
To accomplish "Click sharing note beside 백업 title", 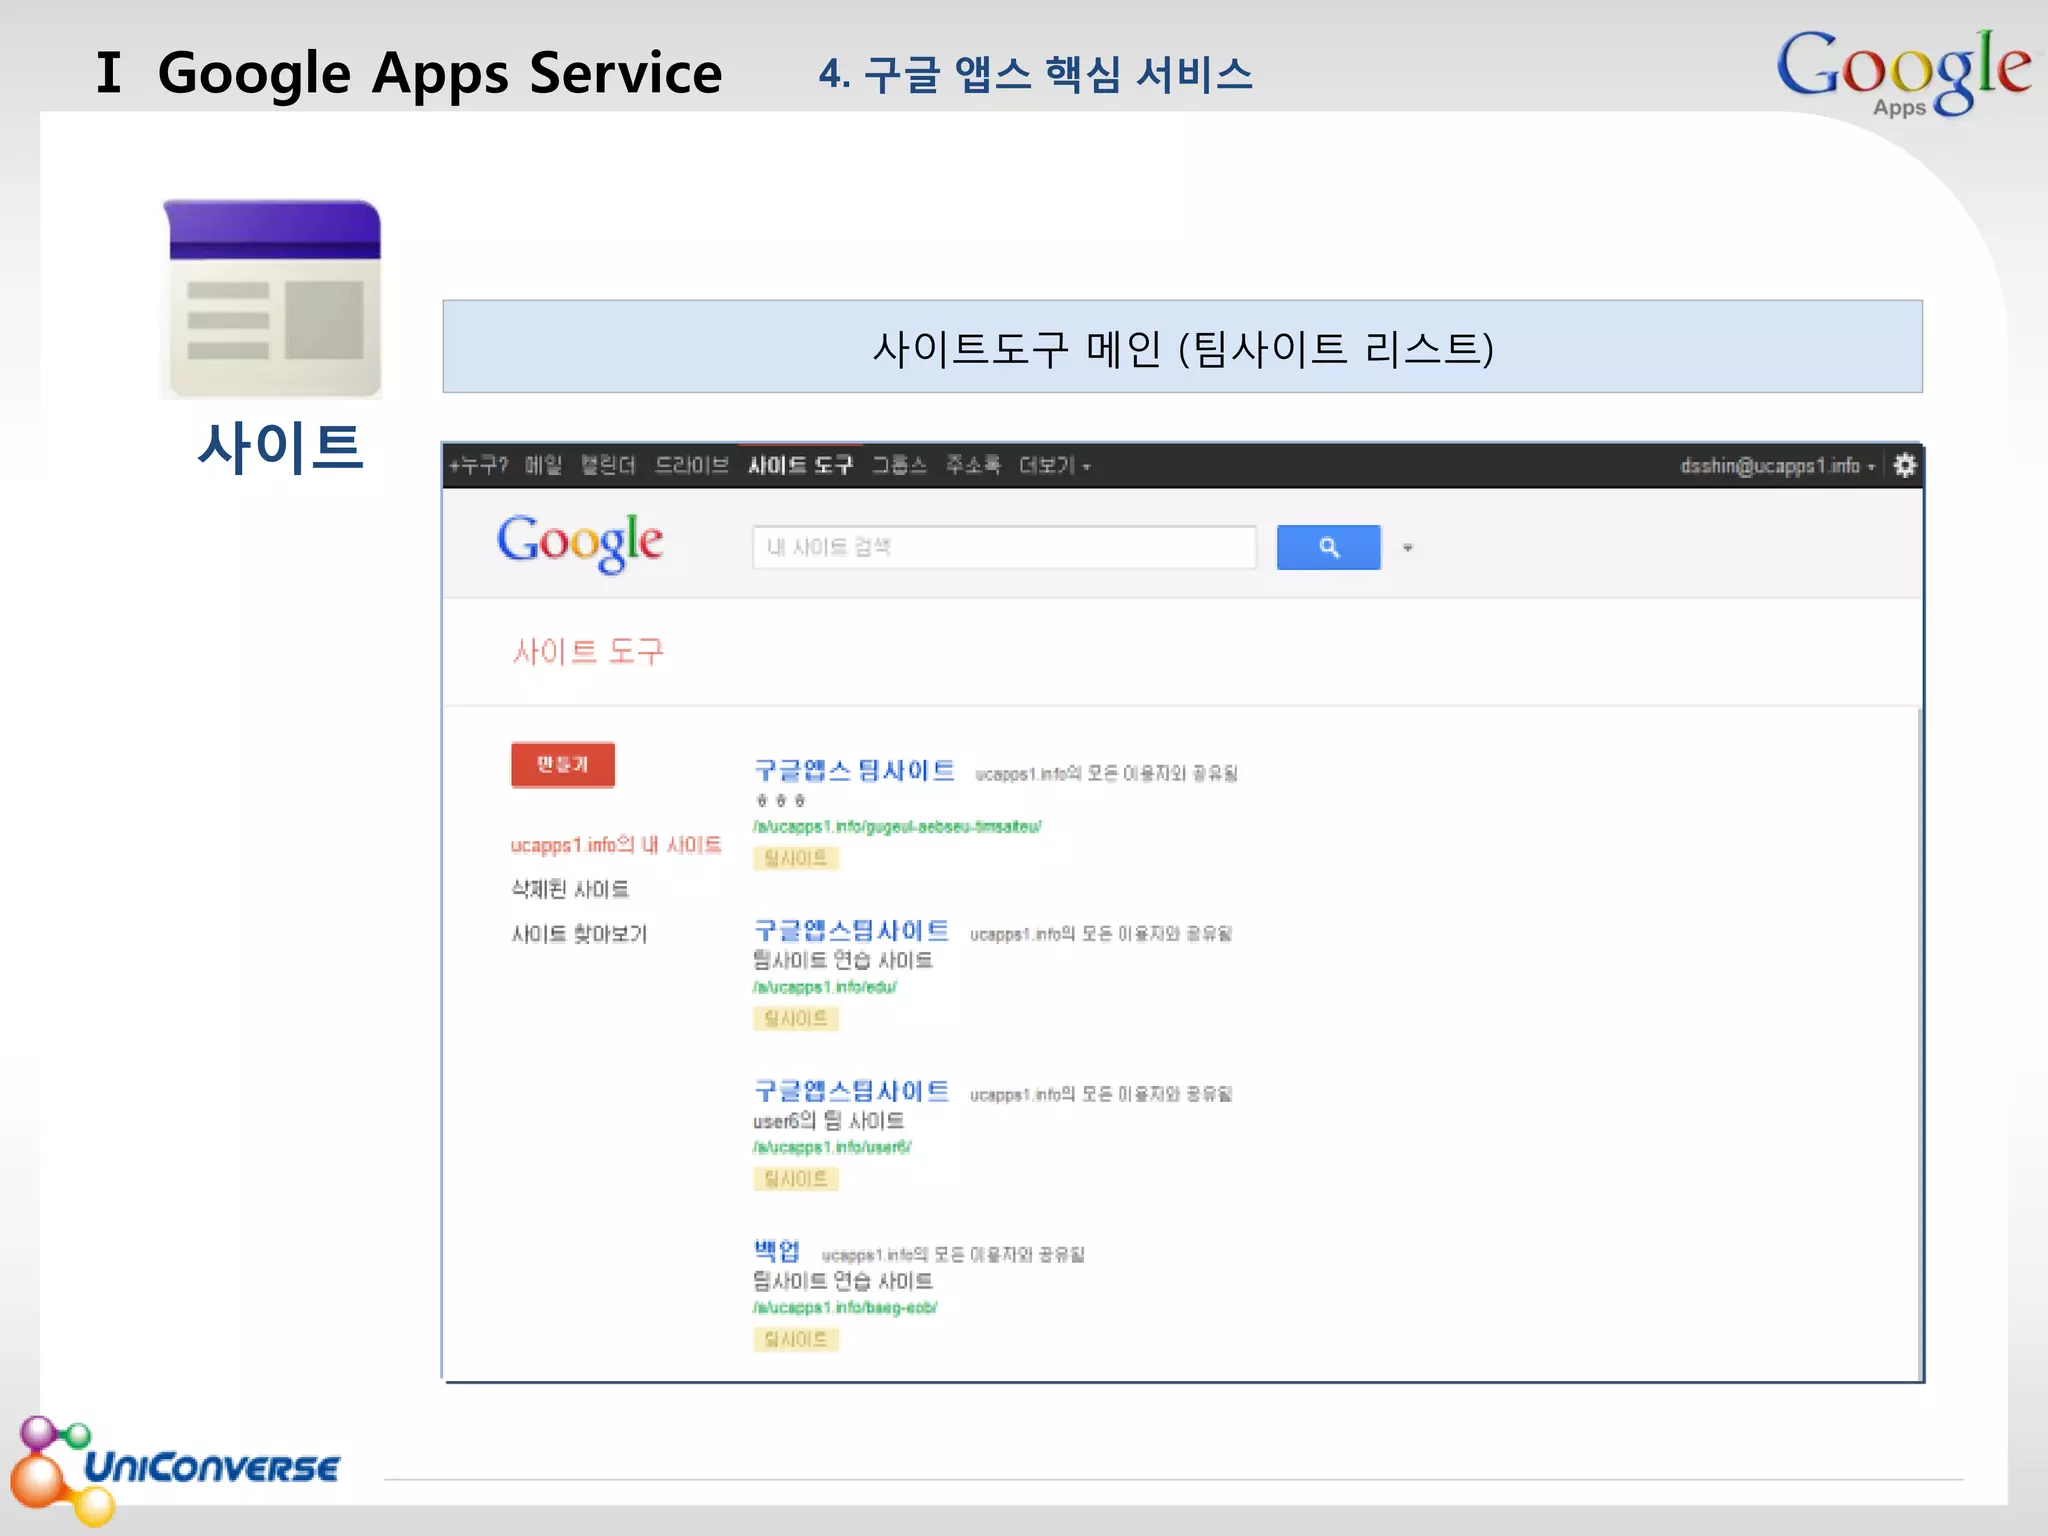I will click(953, 1254).
